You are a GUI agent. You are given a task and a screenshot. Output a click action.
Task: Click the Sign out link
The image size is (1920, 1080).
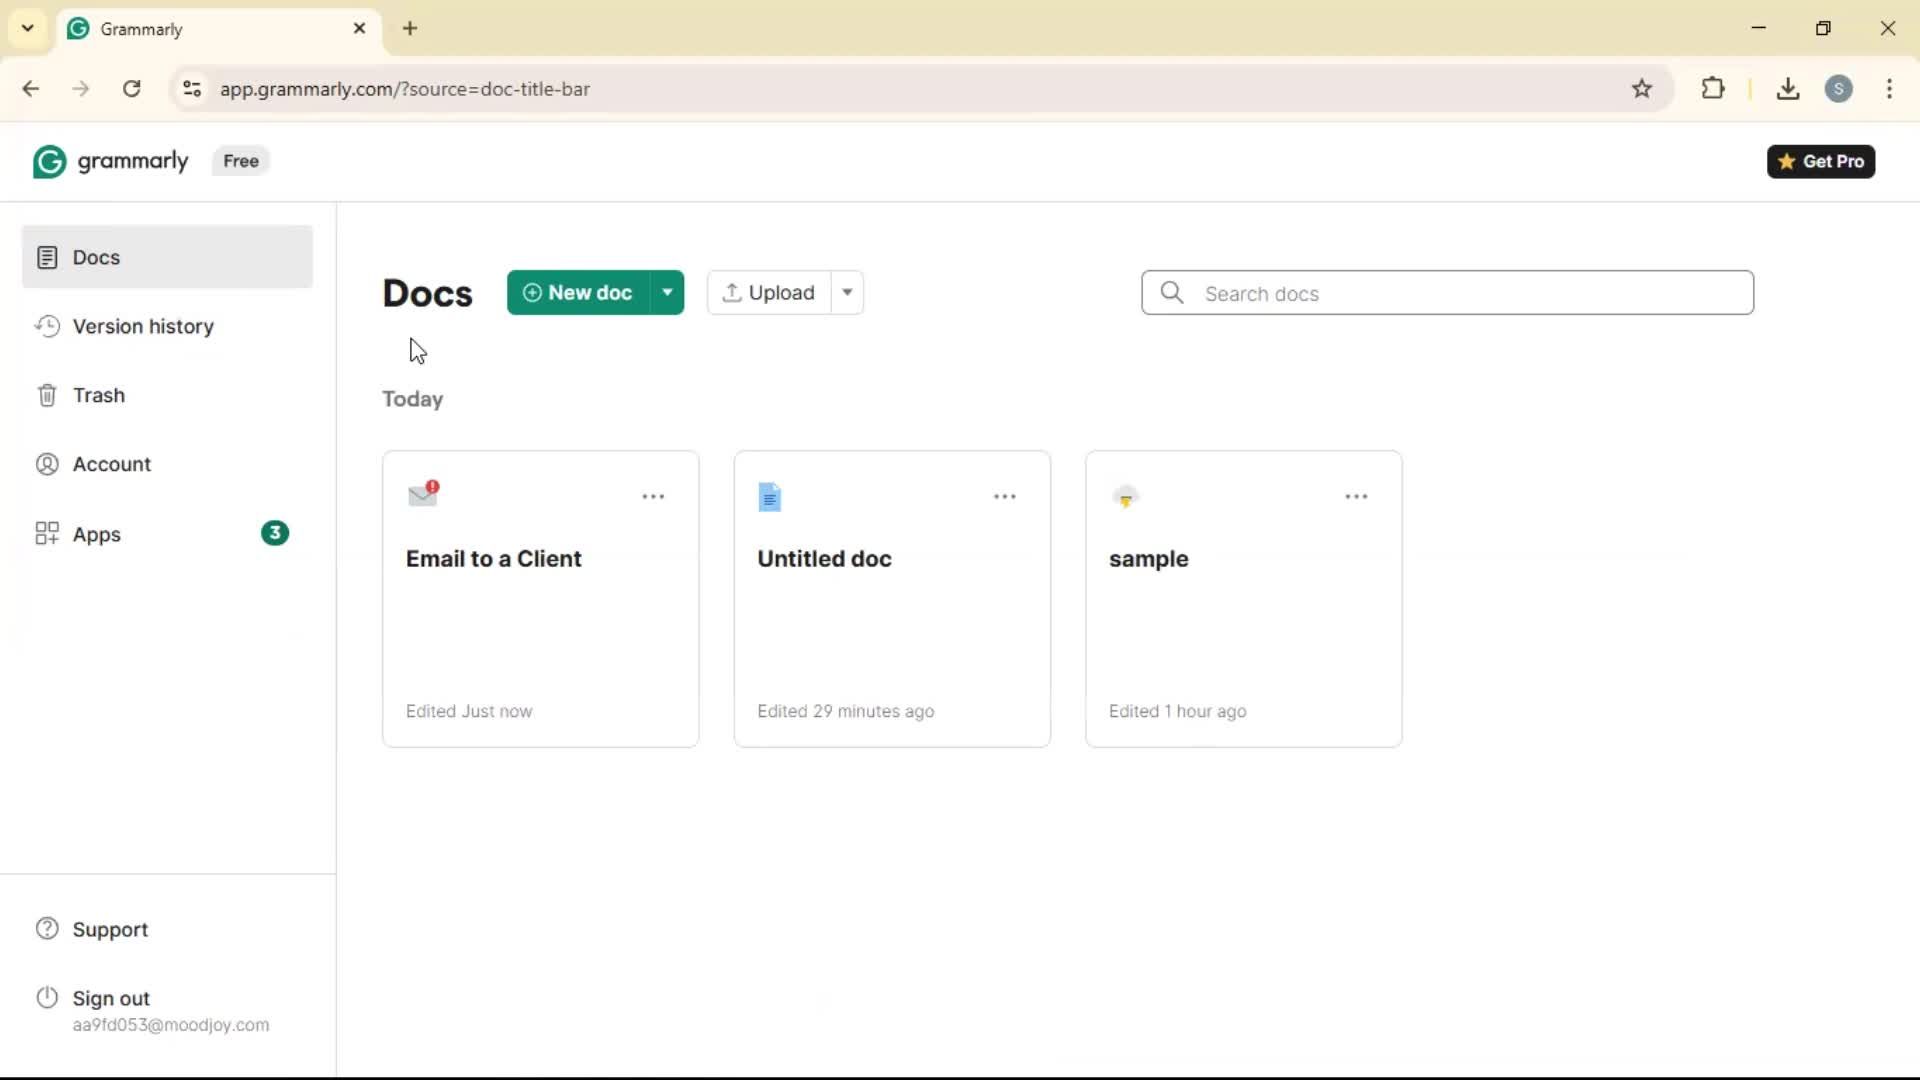tap(111, 998)
